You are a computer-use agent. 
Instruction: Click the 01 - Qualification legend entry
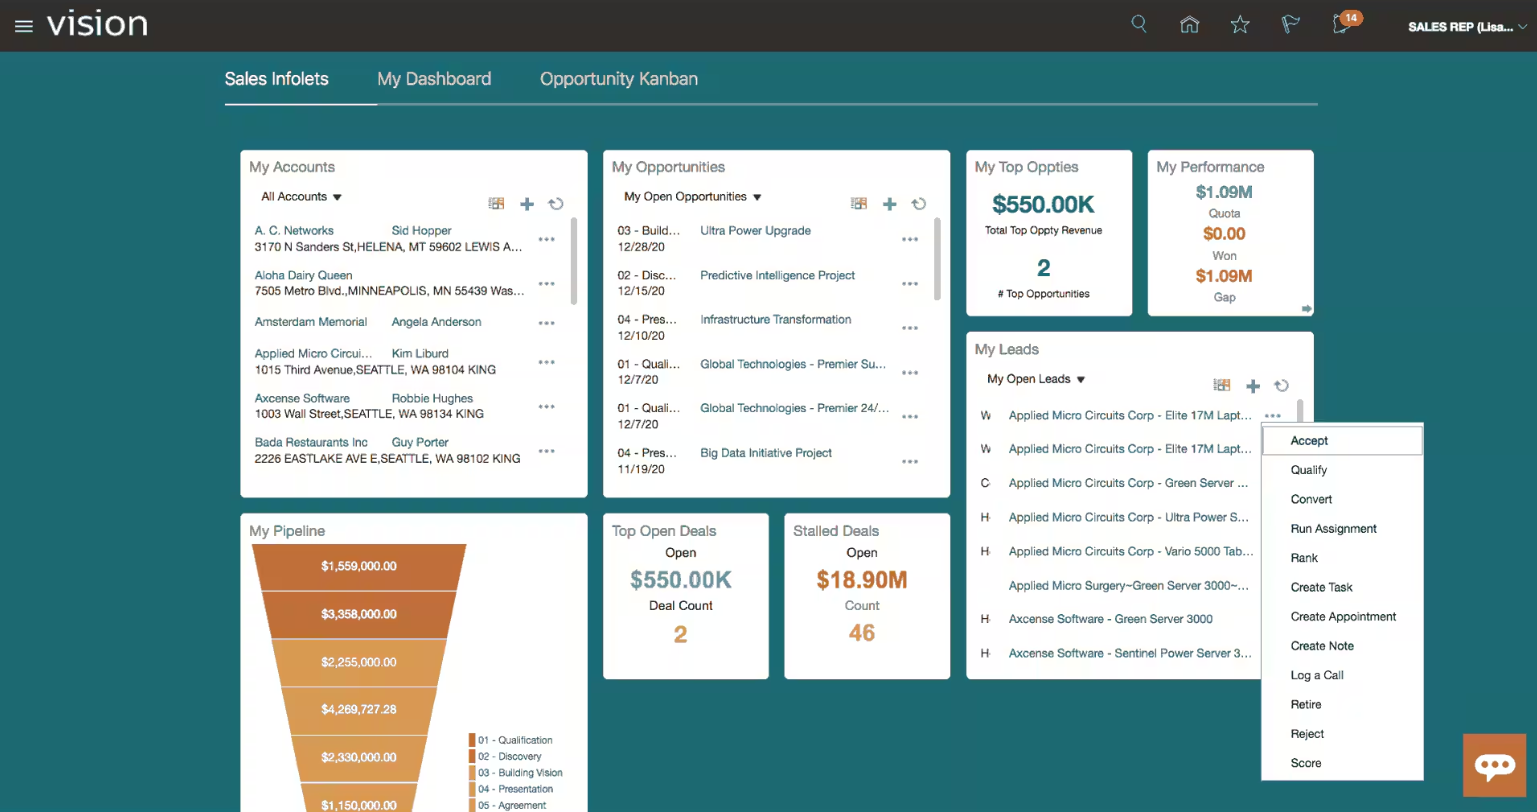(x=510, y=740)
